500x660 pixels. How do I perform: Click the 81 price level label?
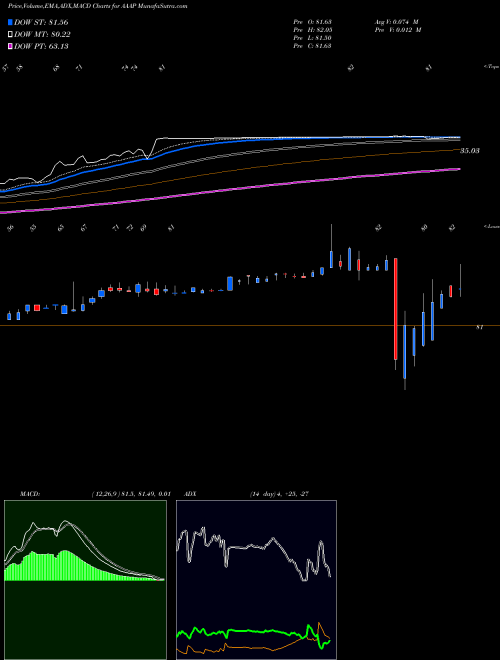point(479,327)
